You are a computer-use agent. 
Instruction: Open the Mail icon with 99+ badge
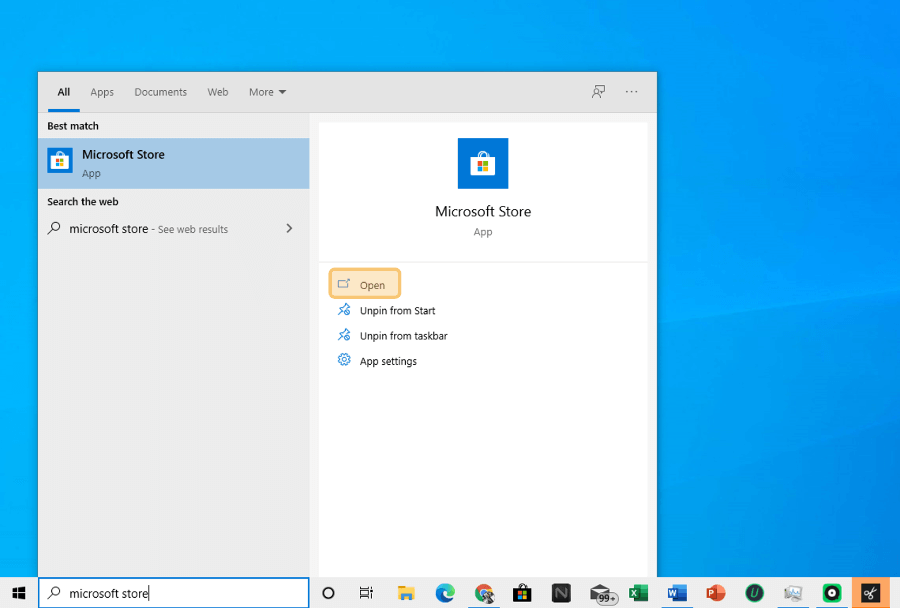point(602,594)
